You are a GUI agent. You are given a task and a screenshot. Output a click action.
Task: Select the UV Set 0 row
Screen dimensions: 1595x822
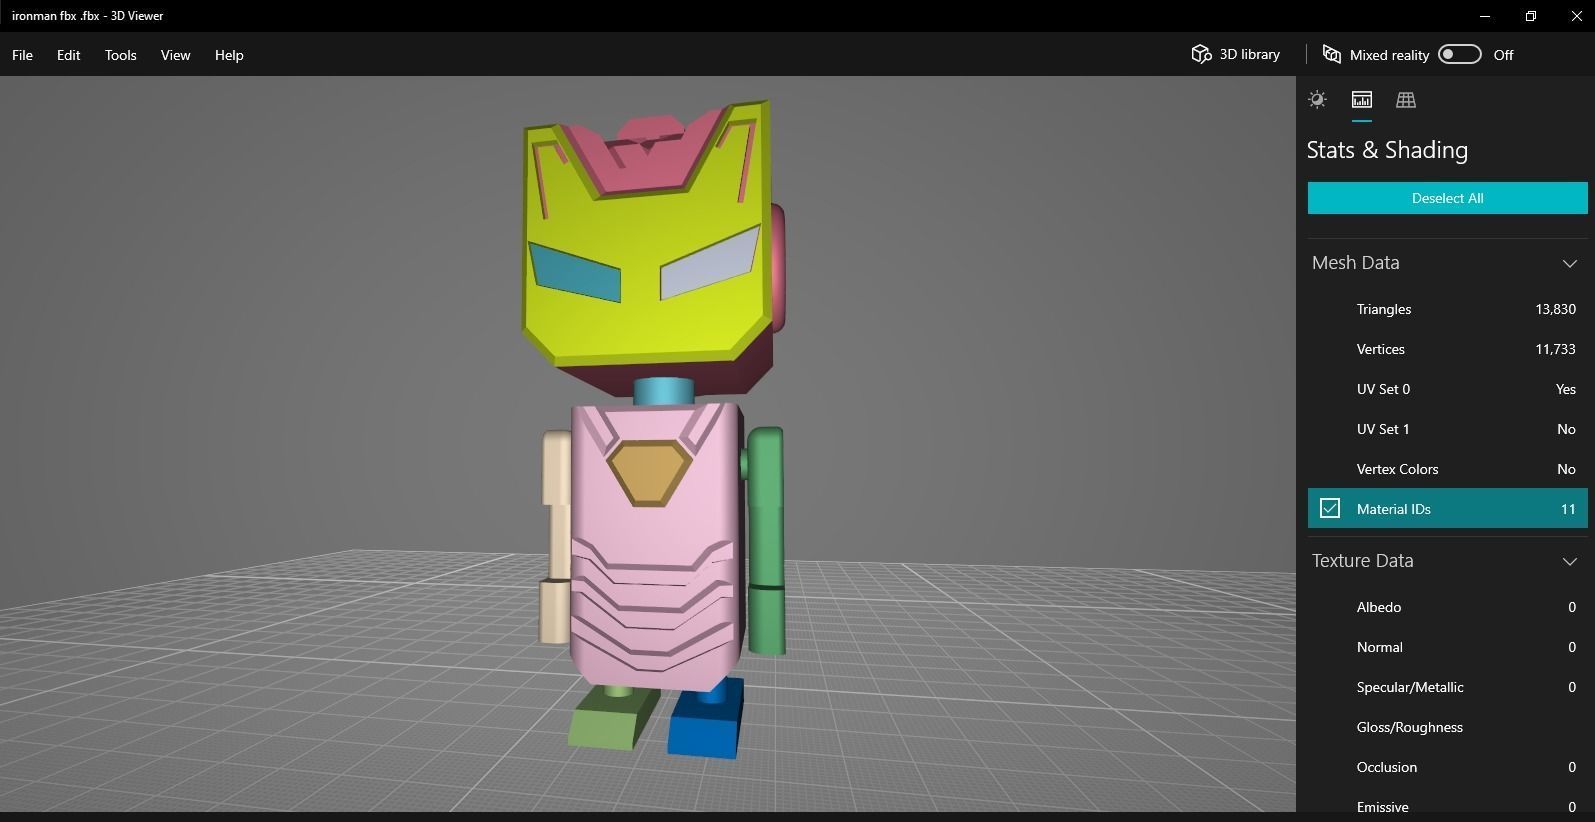pos(1447,389)
